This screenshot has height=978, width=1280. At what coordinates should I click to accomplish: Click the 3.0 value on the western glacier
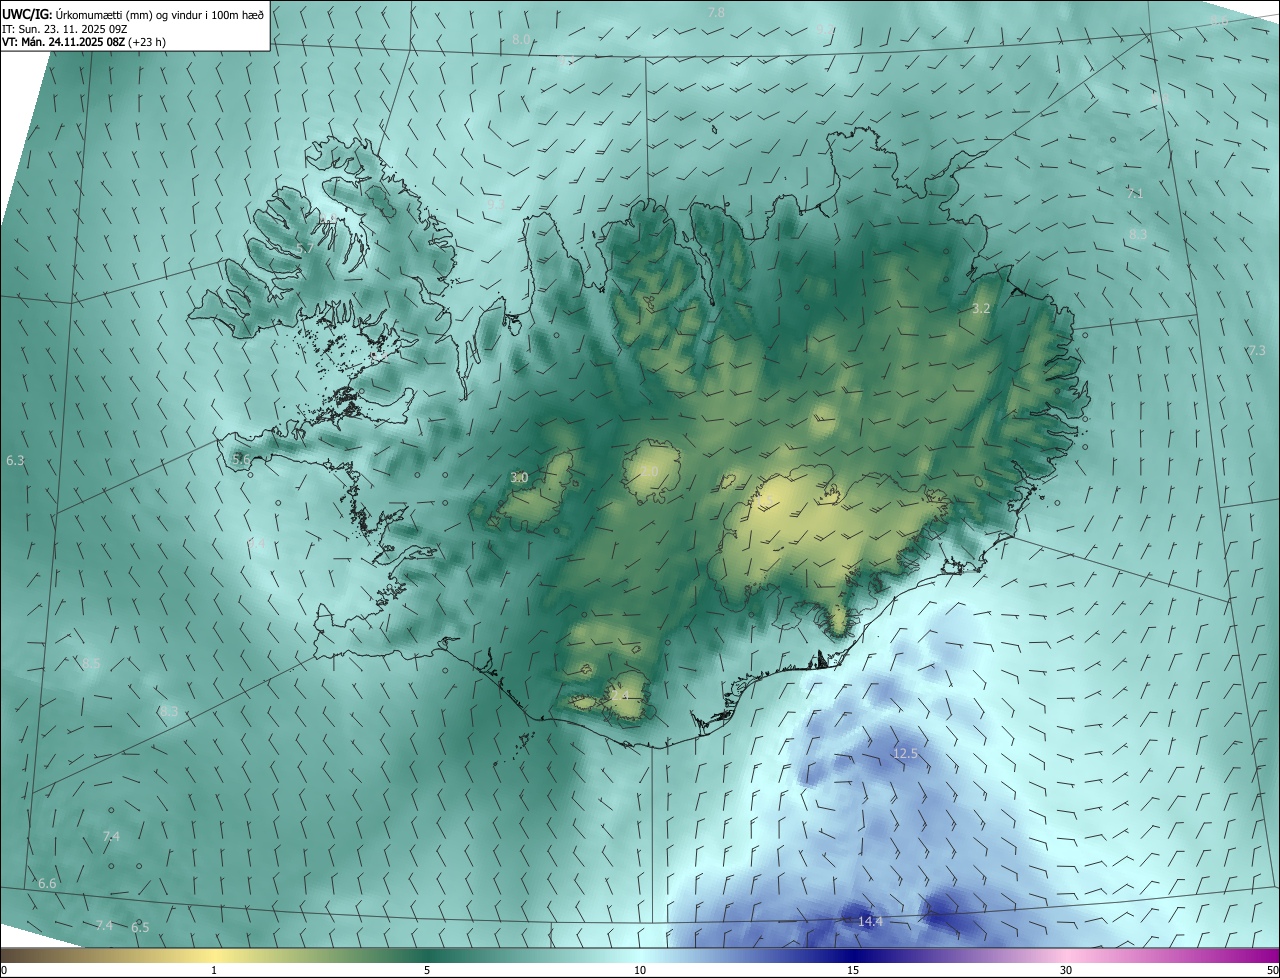click(519, 478)
